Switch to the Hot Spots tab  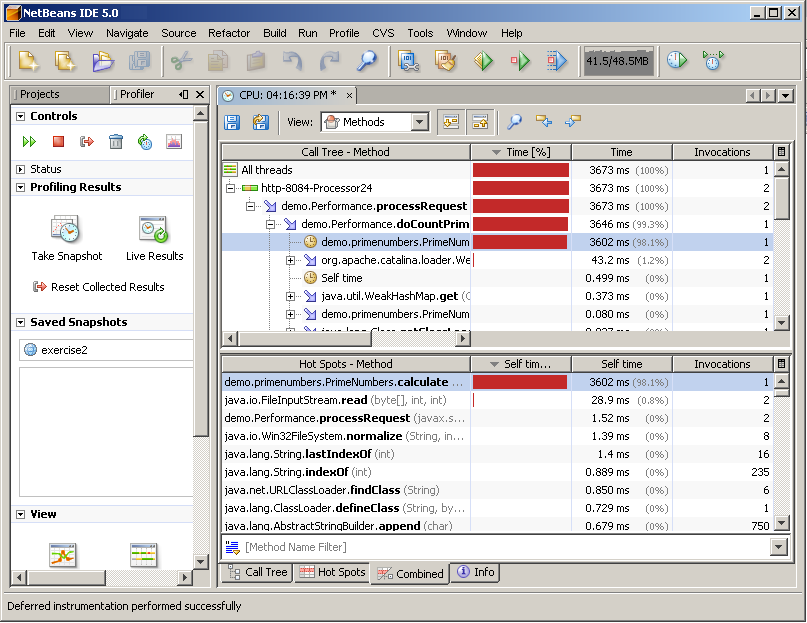coord(332,573)
